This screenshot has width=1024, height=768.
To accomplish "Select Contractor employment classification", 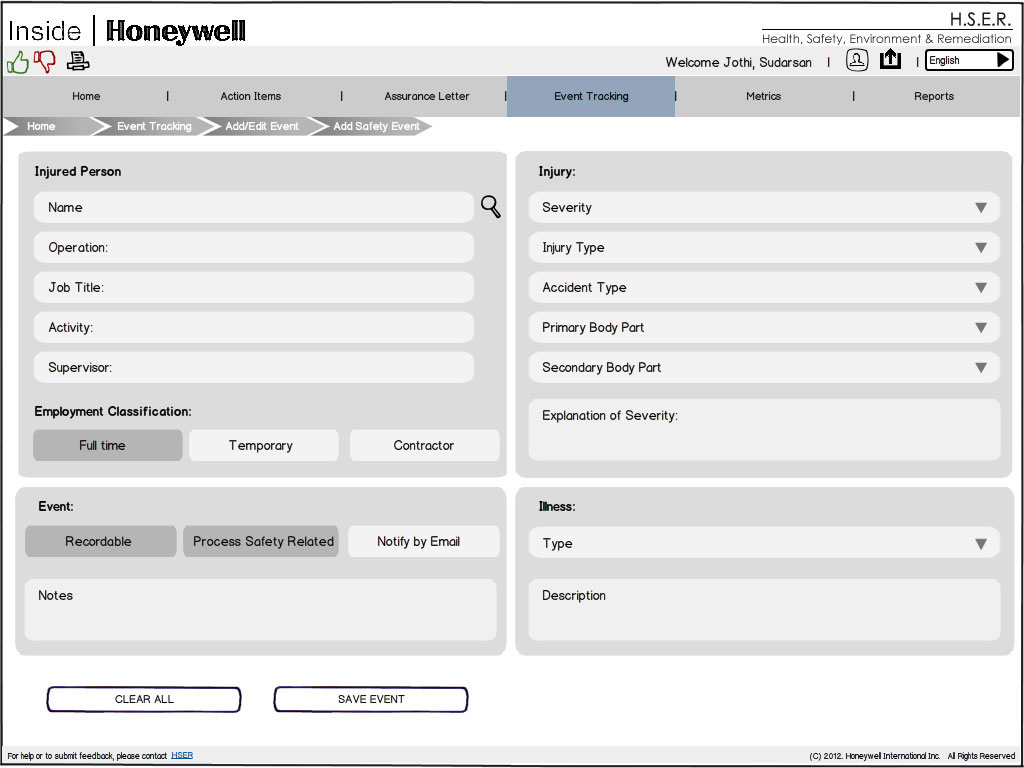I will pos(424,446).
